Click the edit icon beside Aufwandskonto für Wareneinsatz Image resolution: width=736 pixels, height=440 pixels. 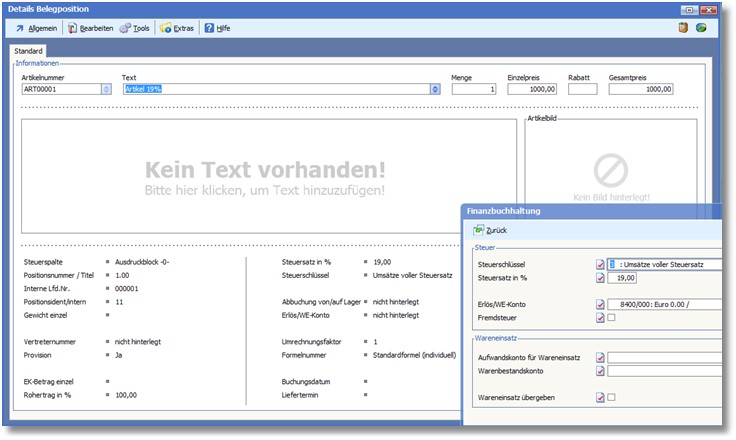600,357
